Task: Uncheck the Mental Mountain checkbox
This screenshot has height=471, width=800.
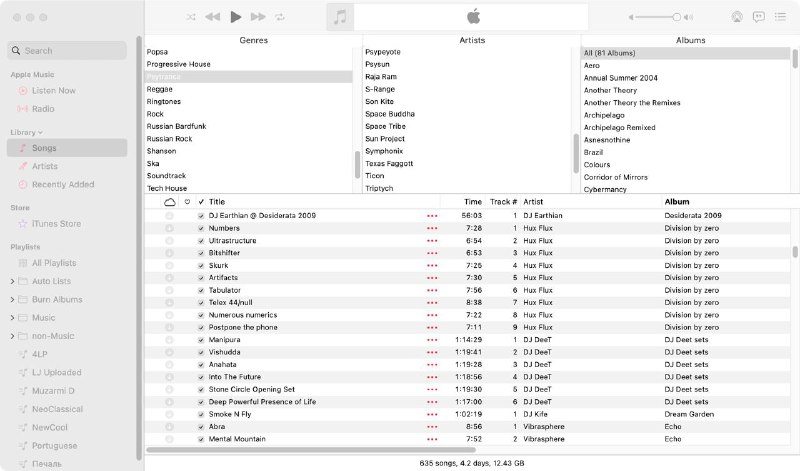Action: (x=201, y=439)
